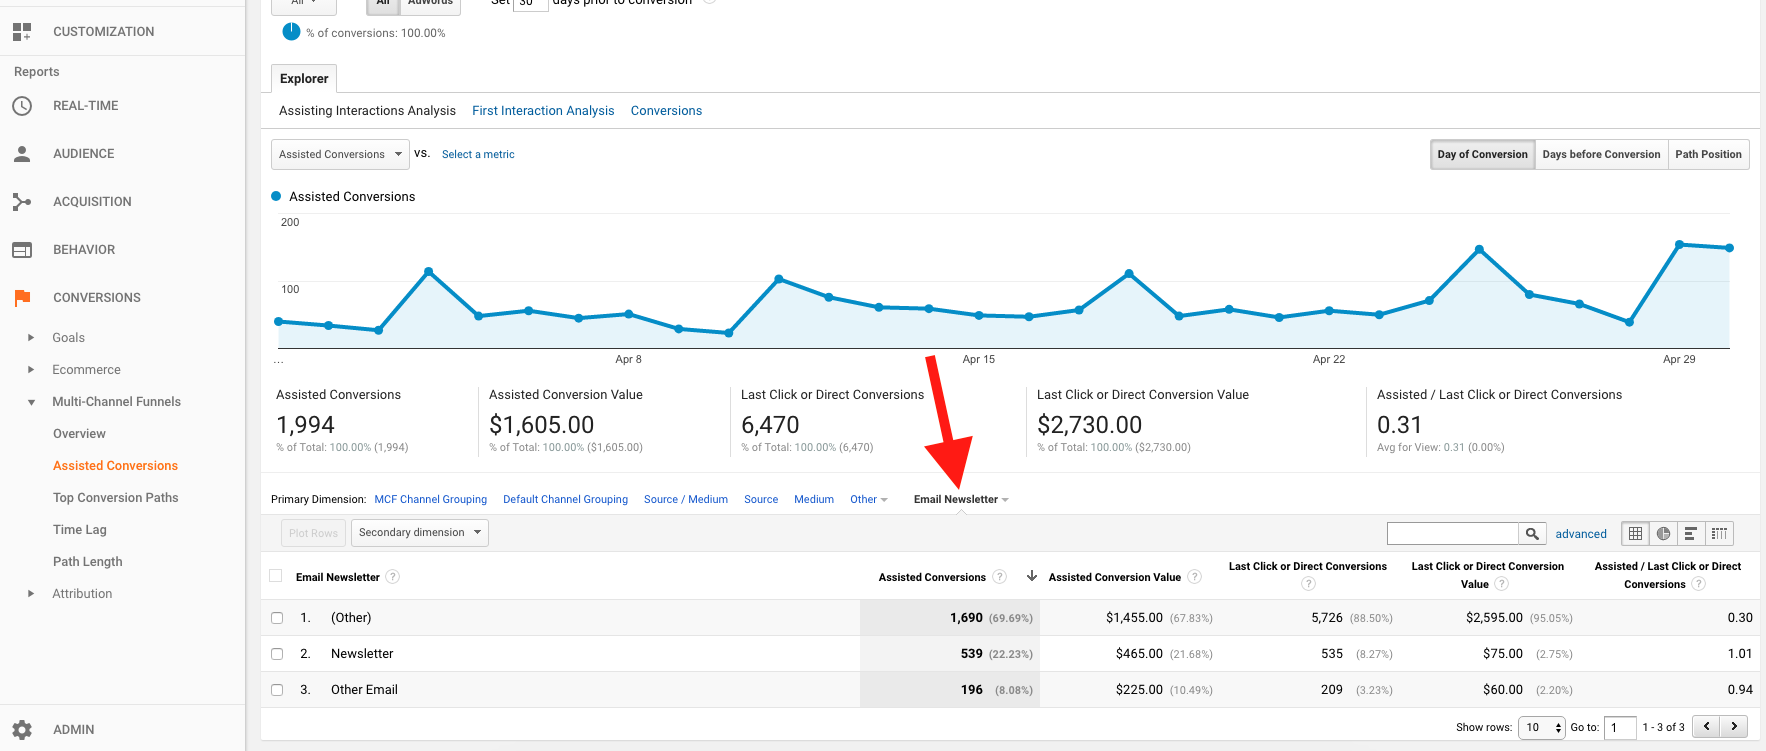Viewport: 1766px width, 751px height.
Task: Tick the Other Email row checkbox
Action: 277,690
